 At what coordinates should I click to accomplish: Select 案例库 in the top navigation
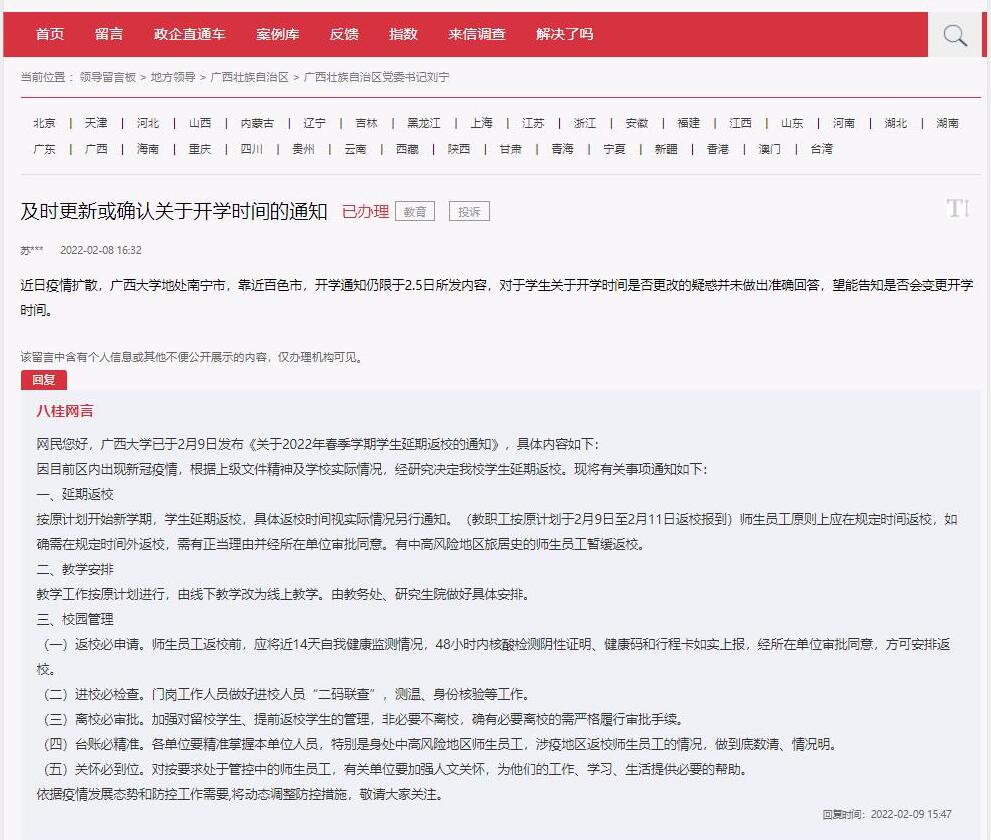(x=277, y=34)
